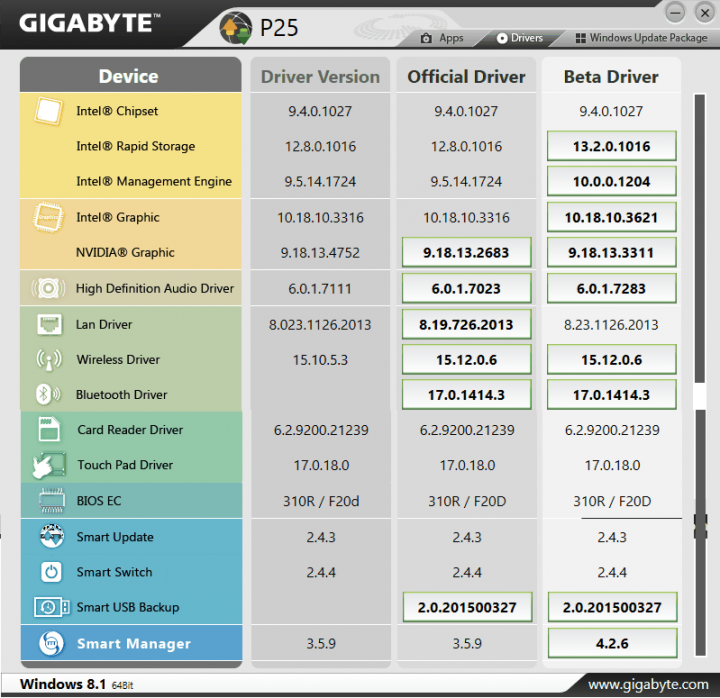This screenshot has width=720, height=698.
Task: Click the GIGABYTE logo
Action: tap(90, 23)
